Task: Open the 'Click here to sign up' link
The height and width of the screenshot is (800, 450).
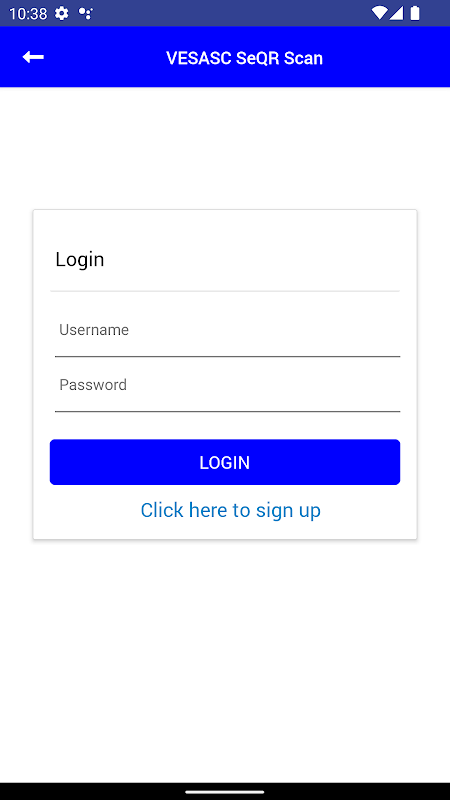Action: 231,510
